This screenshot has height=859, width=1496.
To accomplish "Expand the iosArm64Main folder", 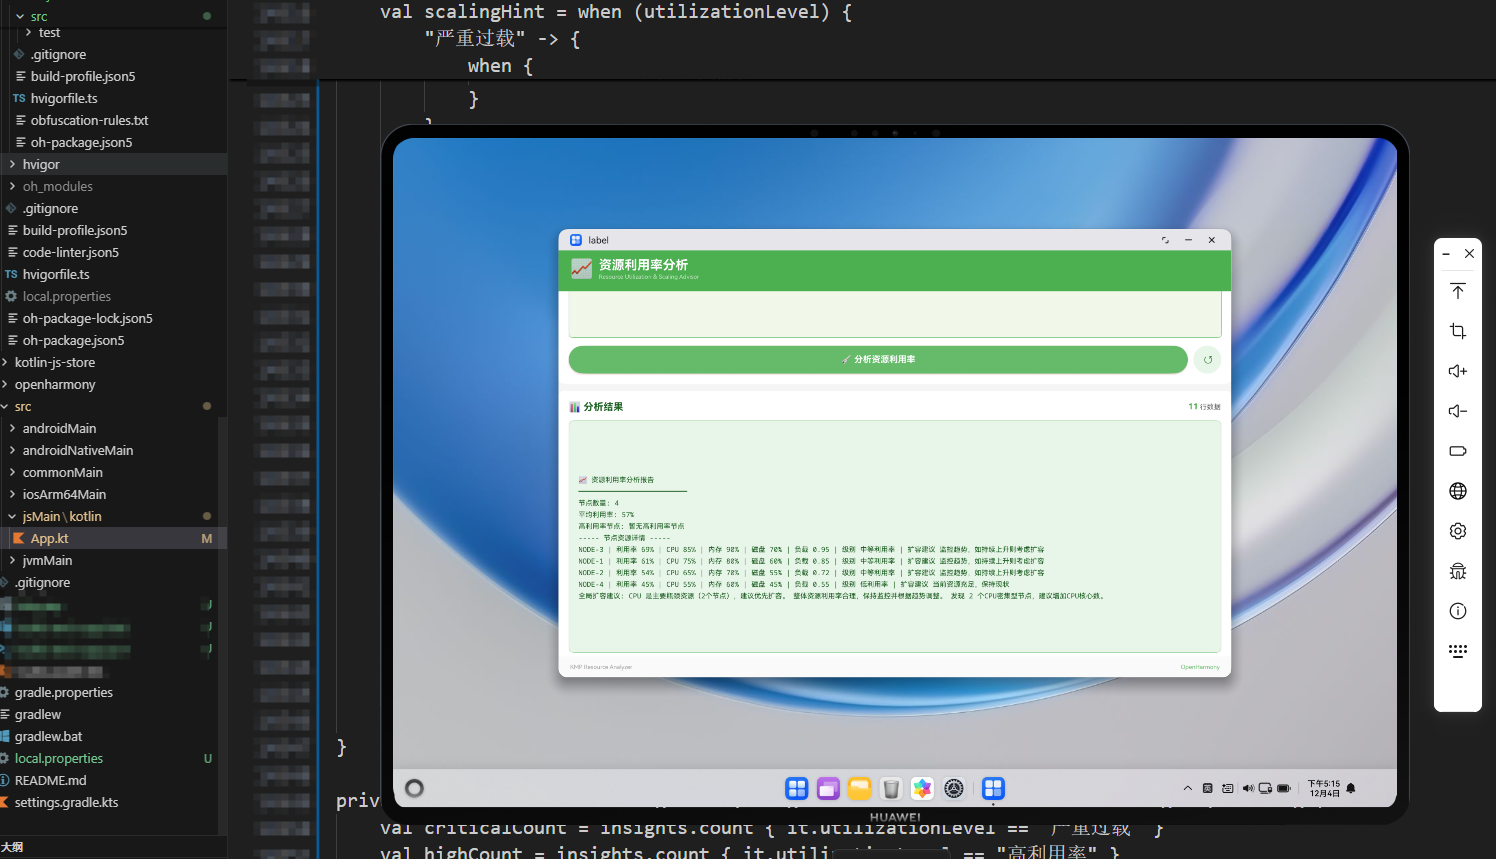I will 113,494.
